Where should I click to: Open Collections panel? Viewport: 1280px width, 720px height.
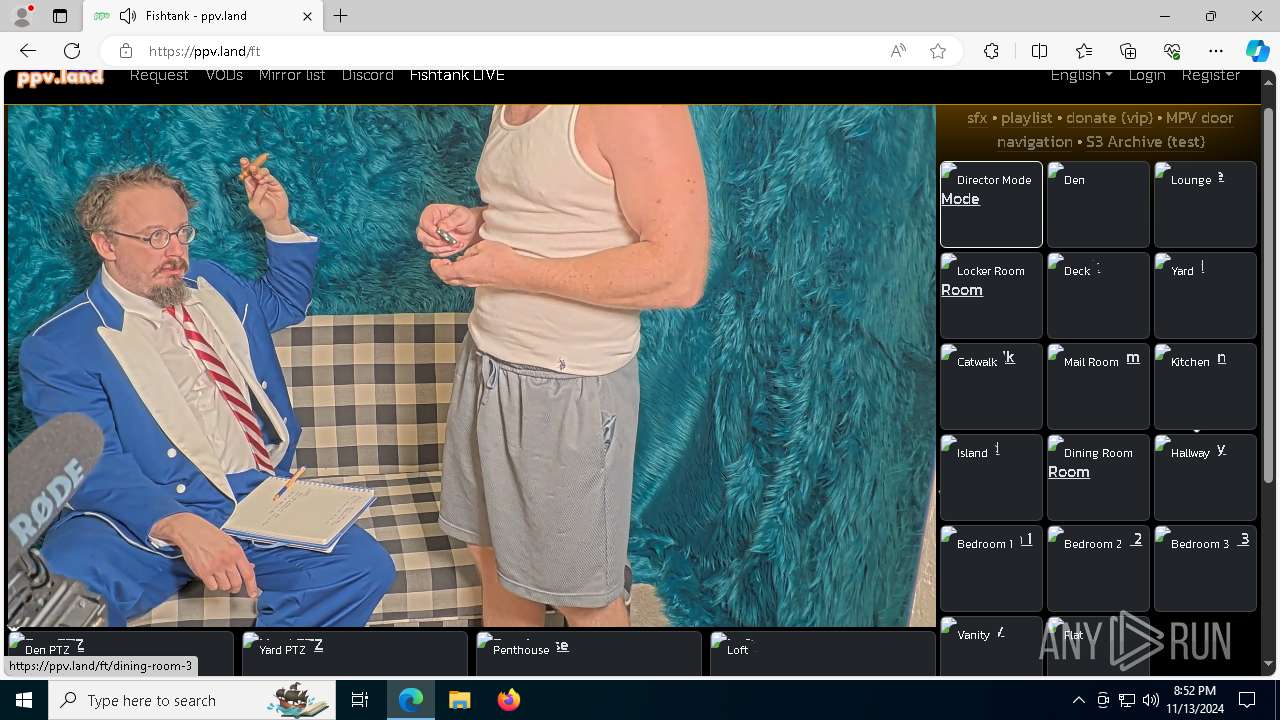click(x=1128, y=51)
